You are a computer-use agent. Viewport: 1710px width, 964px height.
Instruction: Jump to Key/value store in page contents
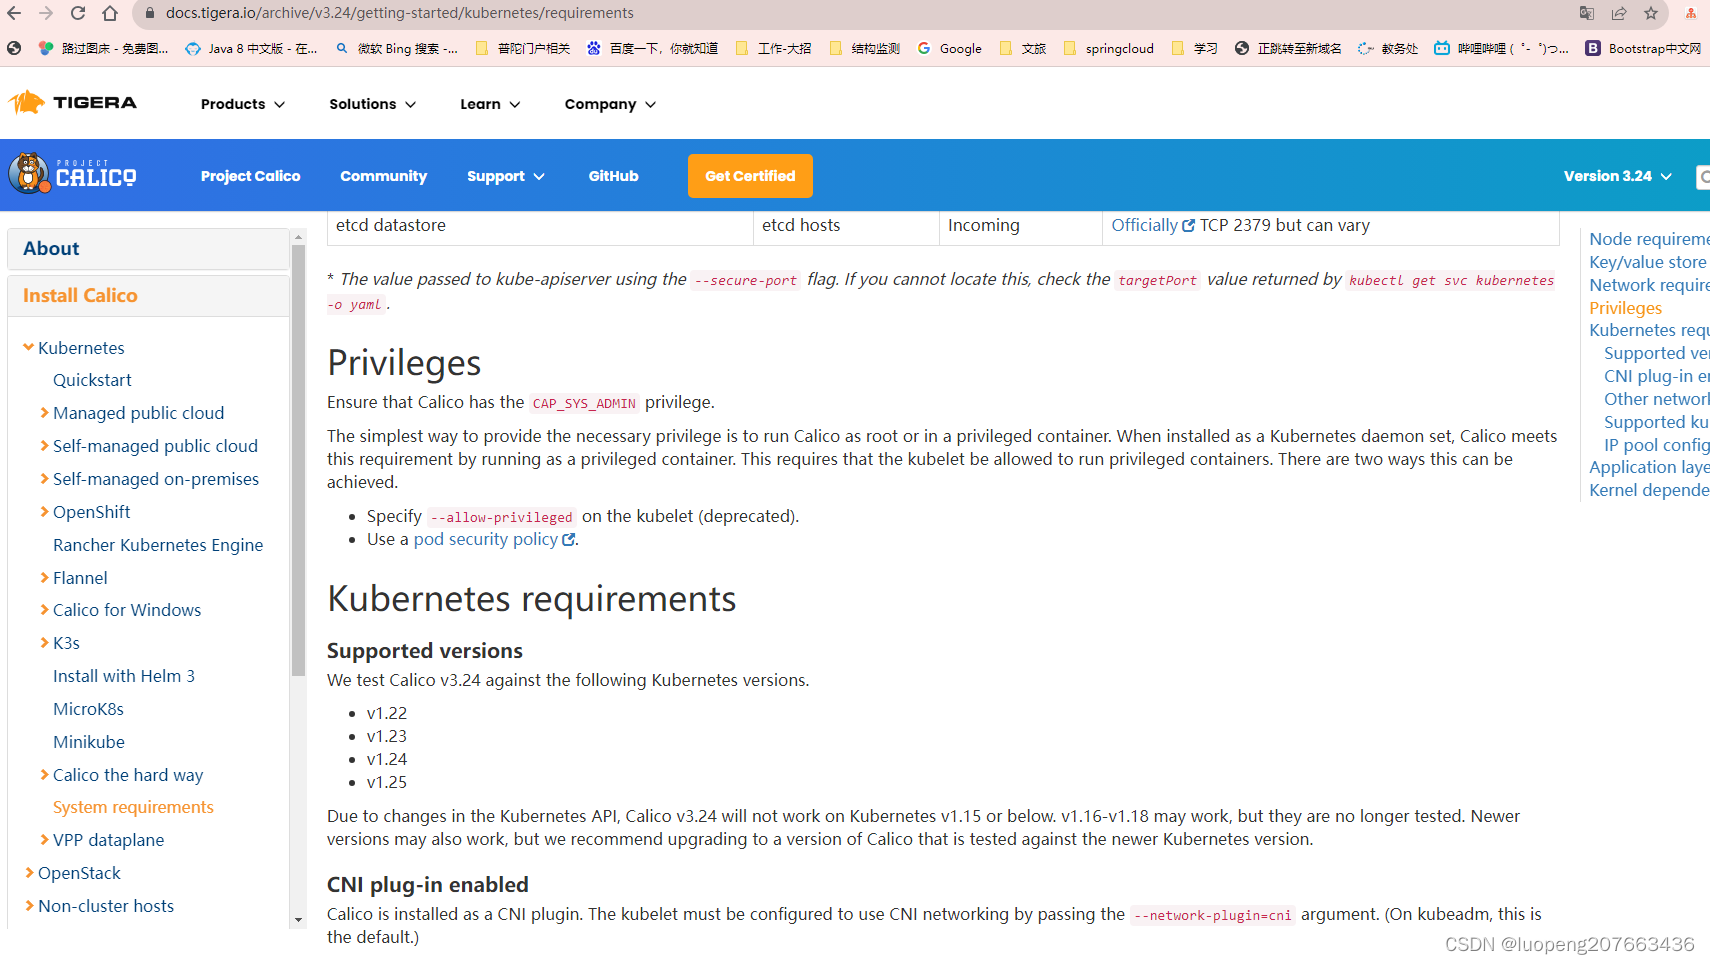[1647, 262]
